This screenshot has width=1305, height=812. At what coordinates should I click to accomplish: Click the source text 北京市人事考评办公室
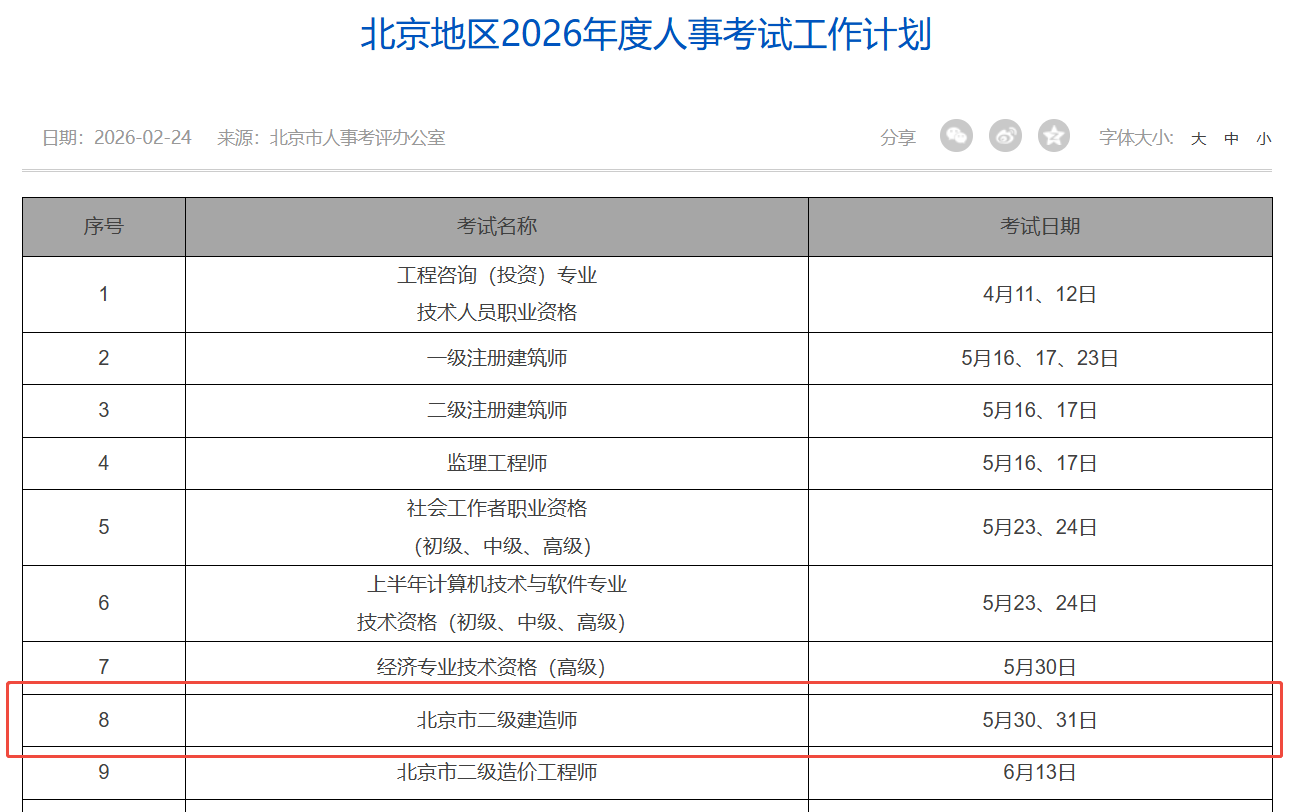point(357,138)
